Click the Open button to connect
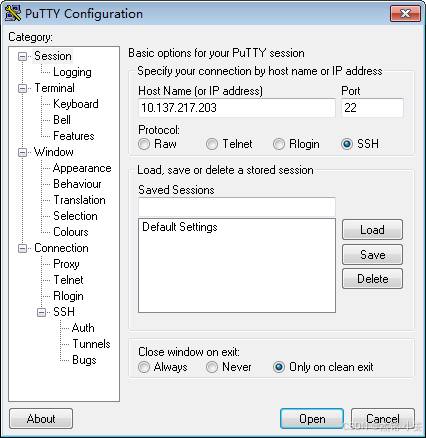 (x=312, y=419)
